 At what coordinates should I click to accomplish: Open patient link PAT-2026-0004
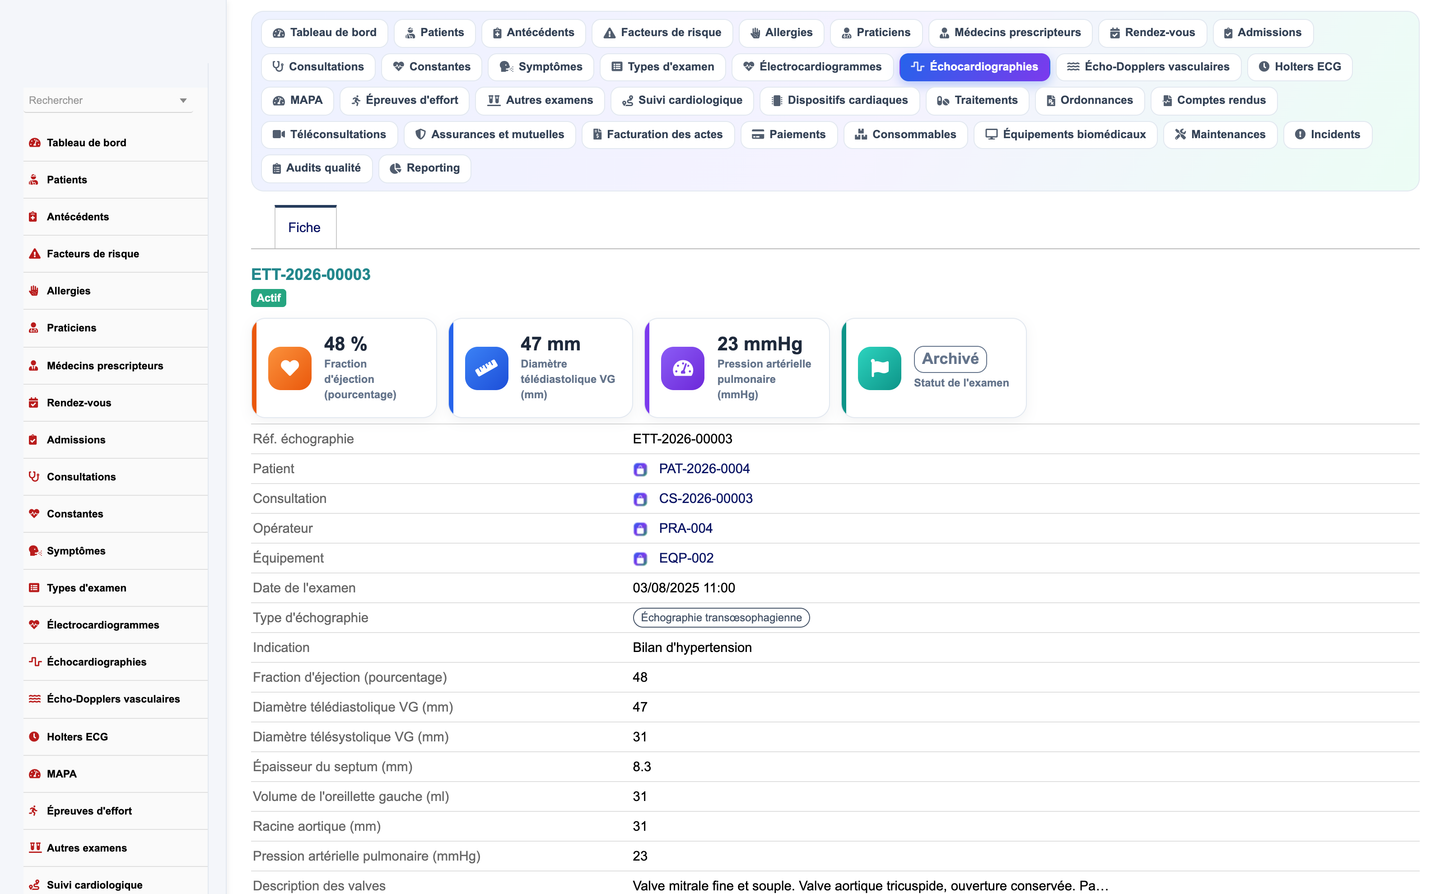coord(704,469)
